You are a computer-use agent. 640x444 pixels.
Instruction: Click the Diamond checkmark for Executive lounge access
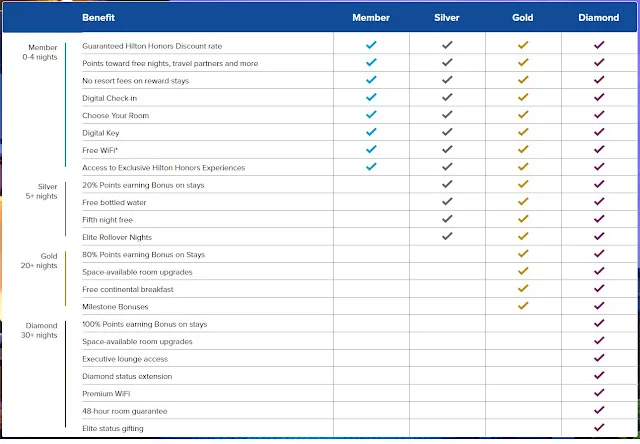tap(599, 358)
